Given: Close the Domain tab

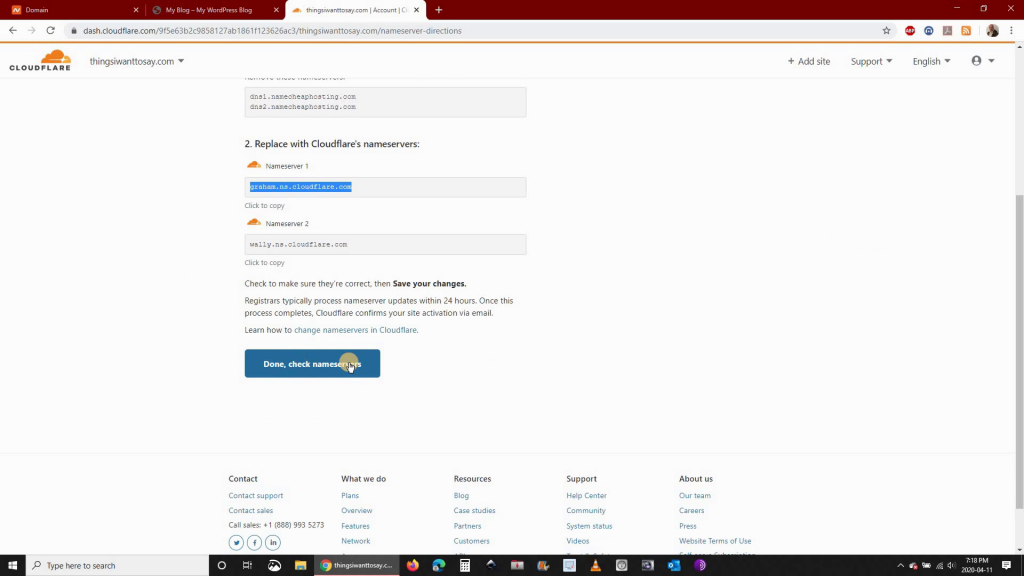Looking at the screenshot, I should coord(136,10).
